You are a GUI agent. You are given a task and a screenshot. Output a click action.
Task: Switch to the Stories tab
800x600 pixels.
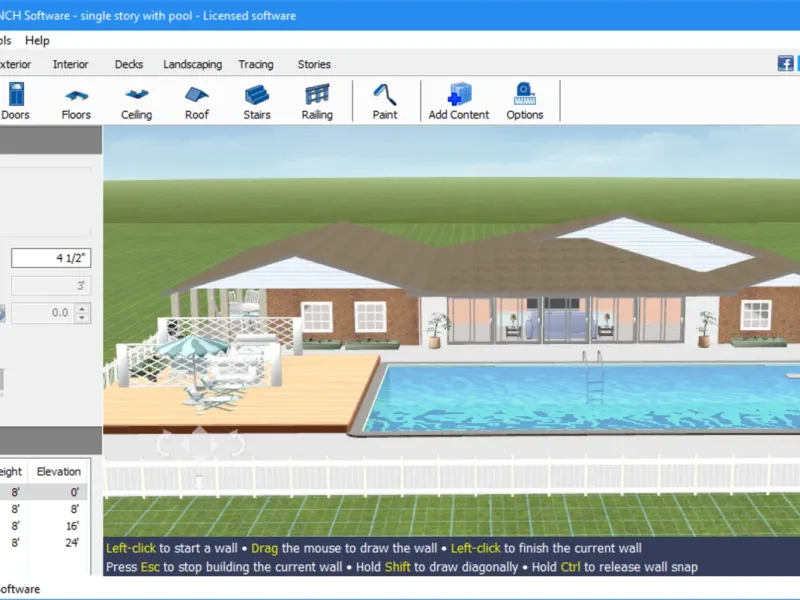314,64
